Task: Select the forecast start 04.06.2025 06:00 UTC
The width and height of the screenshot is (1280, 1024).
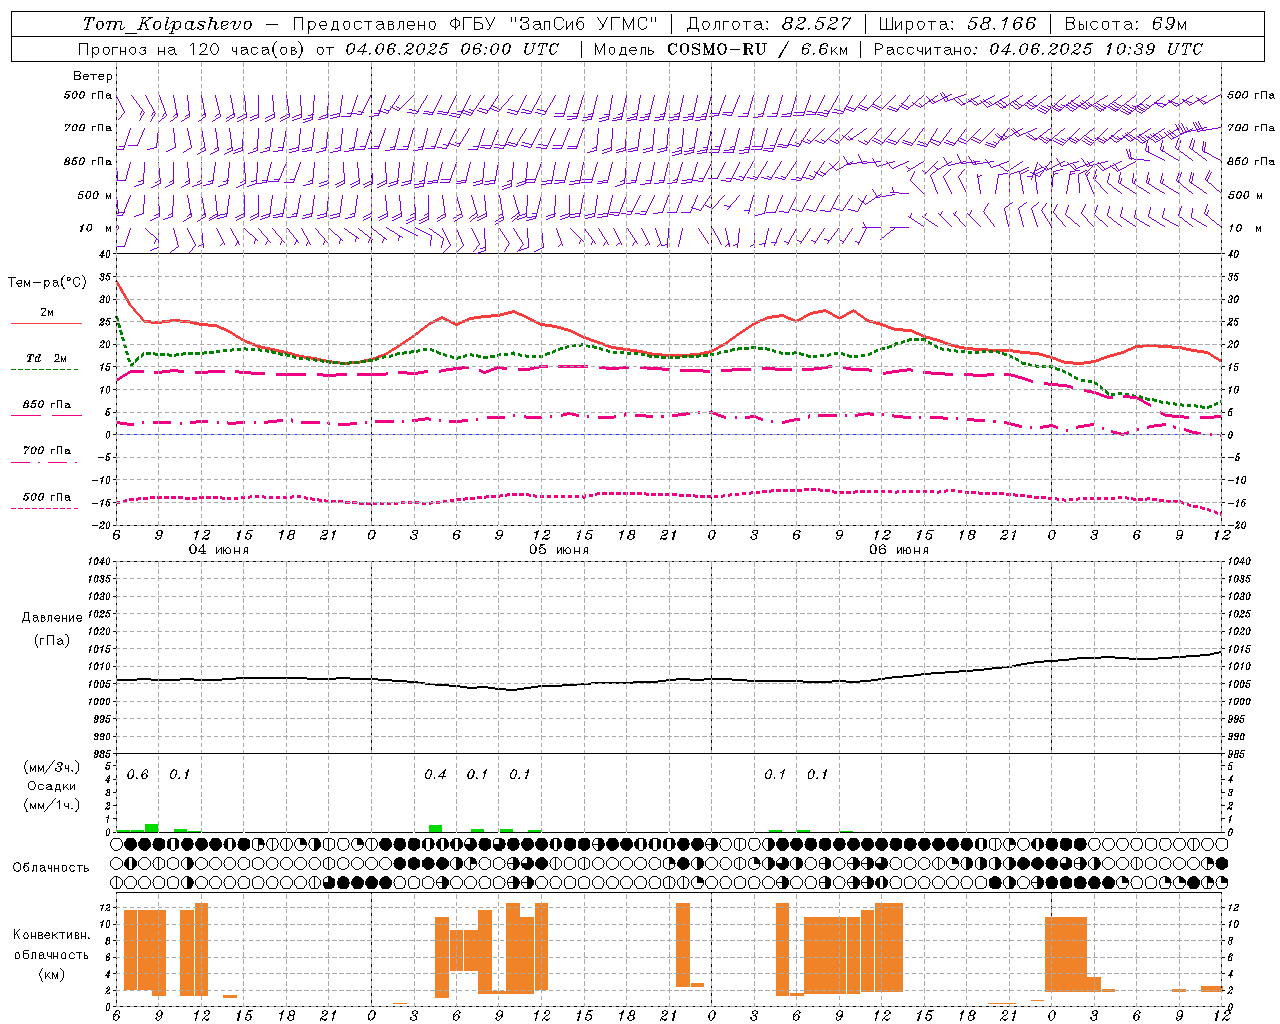Action: 452,49
